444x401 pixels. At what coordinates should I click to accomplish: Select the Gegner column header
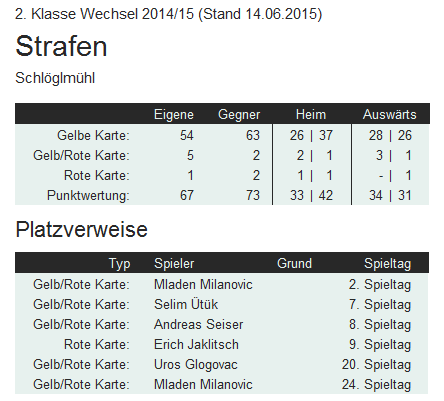point(239,115)
